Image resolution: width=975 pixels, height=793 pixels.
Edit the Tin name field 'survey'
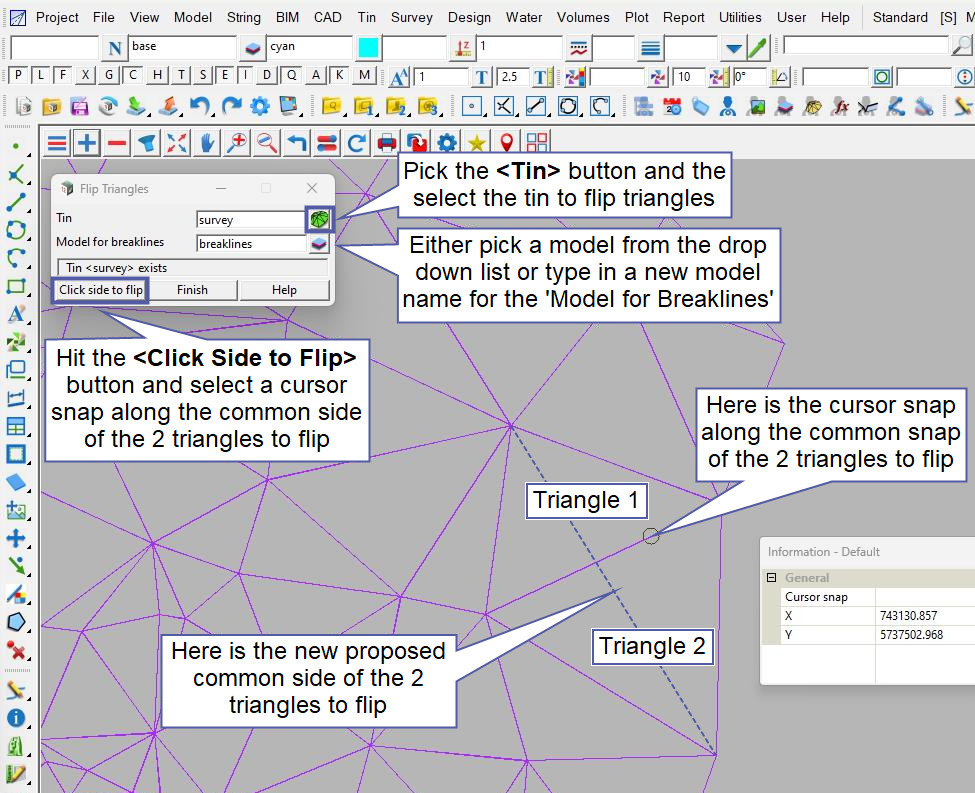pyautogui.click(x=251, y=220)
